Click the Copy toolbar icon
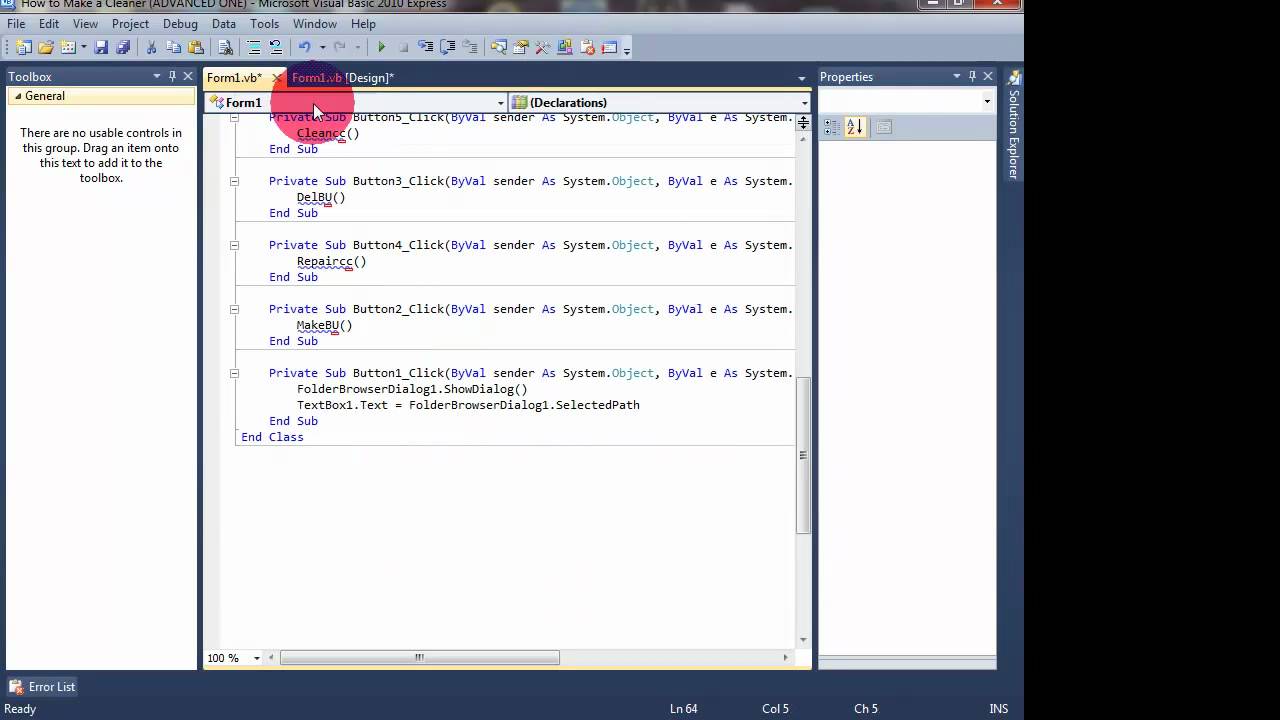1280x720 pixels. tap(173, 47)
